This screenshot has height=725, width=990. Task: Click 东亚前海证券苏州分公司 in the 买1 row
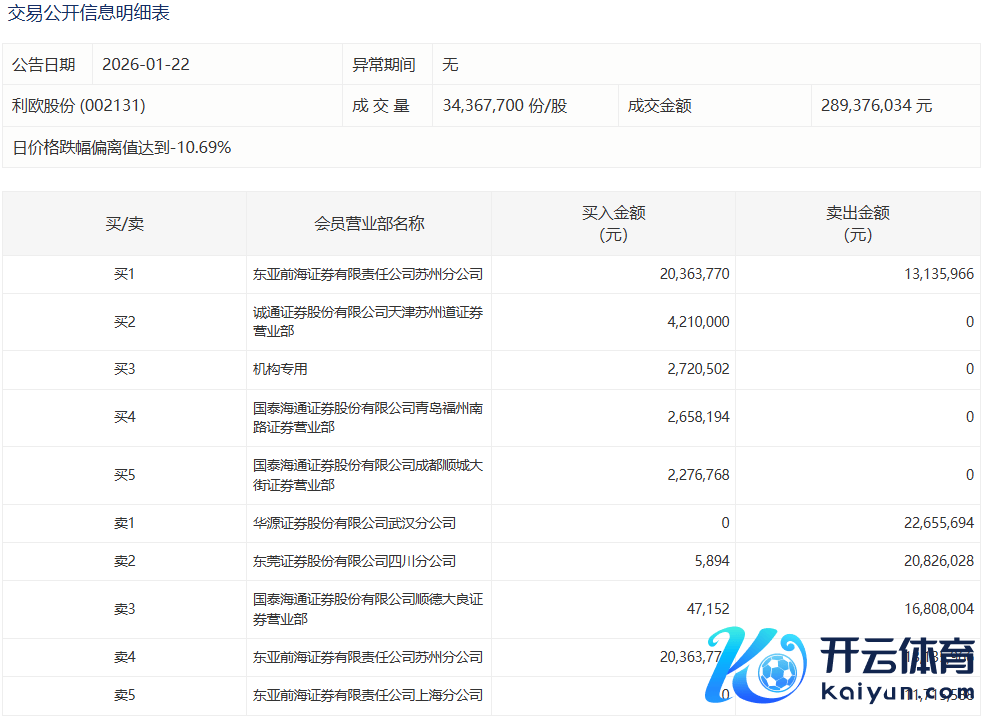368,274
